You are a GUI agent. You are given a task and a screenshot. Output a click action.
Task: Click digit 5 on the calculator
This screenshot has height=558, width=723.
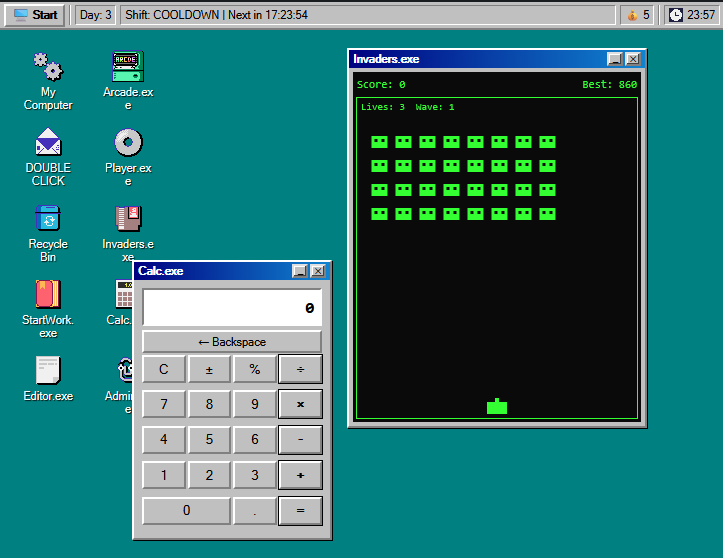coord(209,439)
